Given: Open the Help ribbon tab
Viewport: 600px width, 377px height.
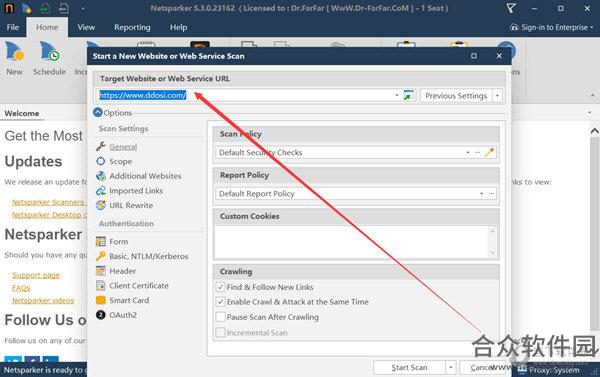Looking at the screenshot, I should [178, 27].
